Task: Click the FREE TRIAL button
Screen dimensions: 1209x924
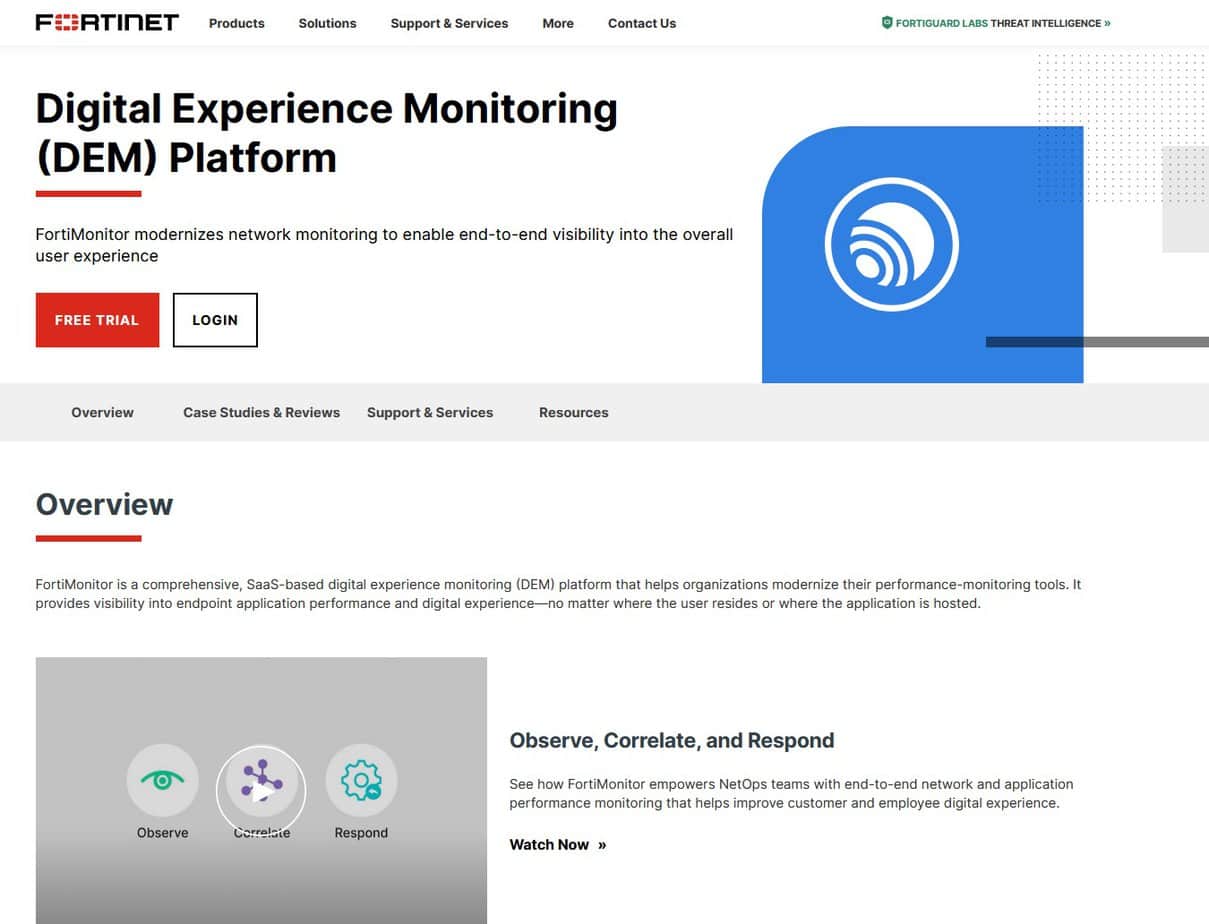Action: 97,320
